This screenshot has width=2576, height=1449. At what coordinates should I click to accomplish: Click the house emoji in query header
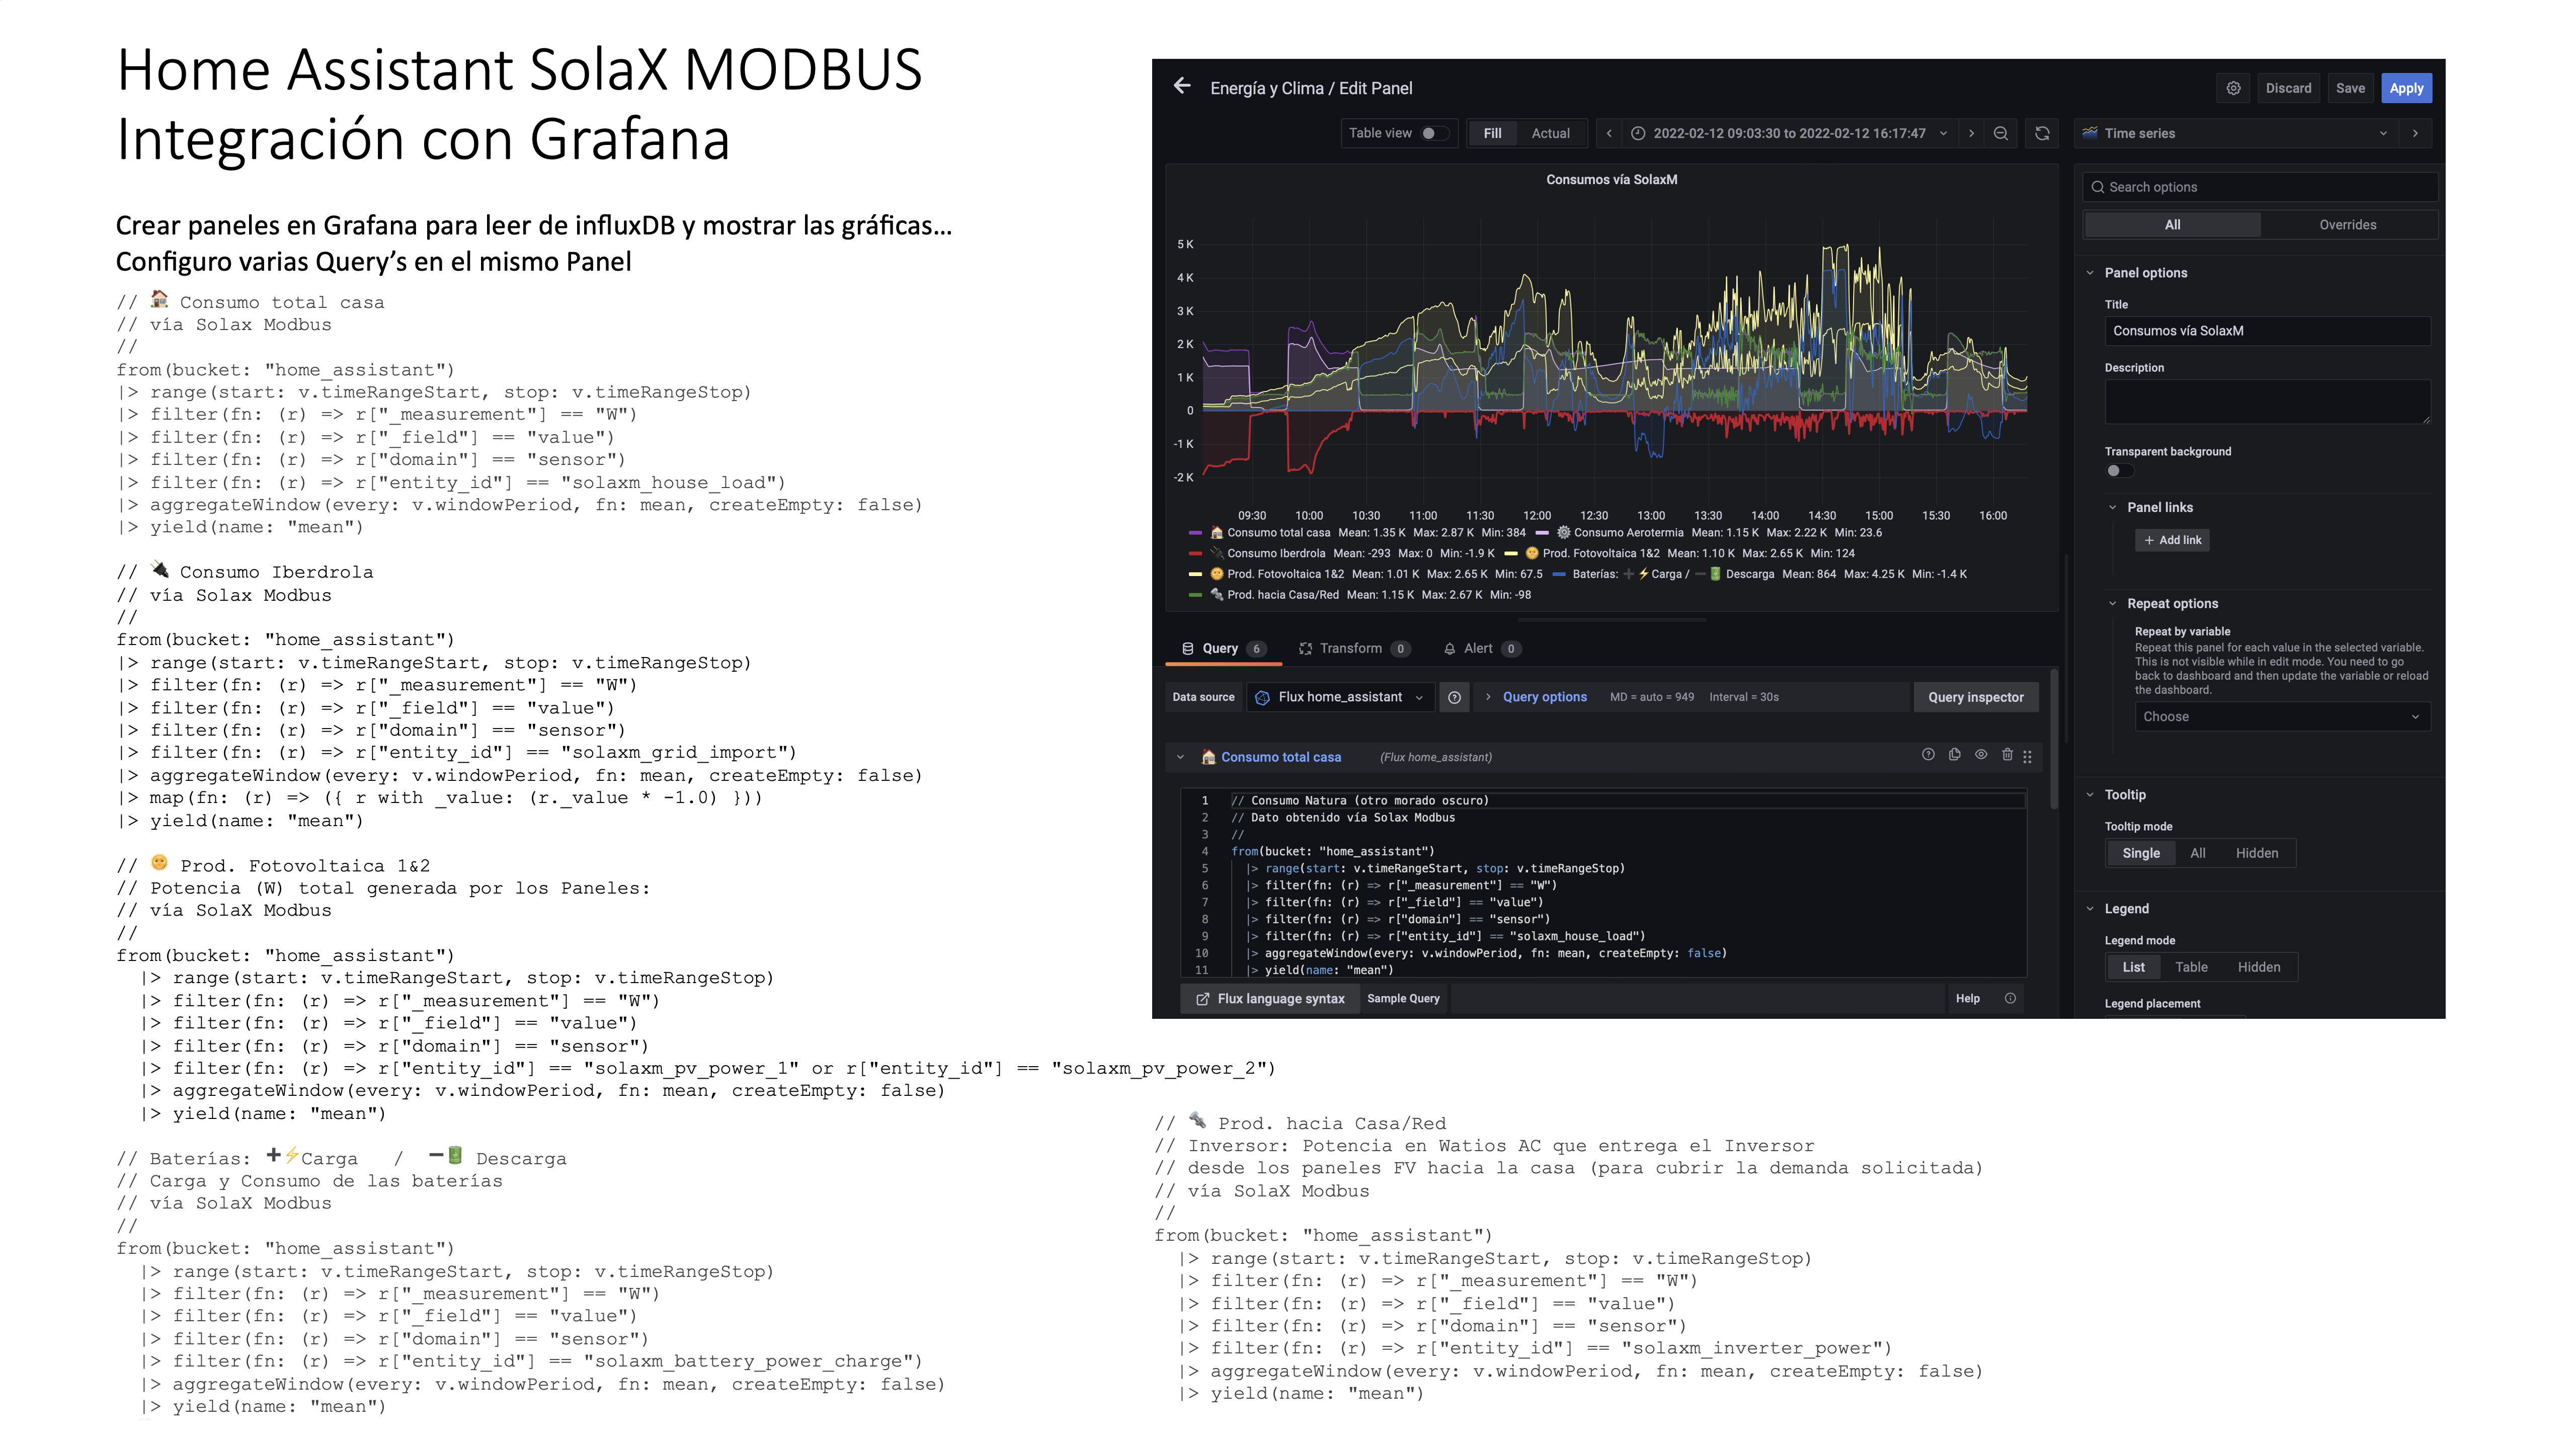[x=1208, y=756]
